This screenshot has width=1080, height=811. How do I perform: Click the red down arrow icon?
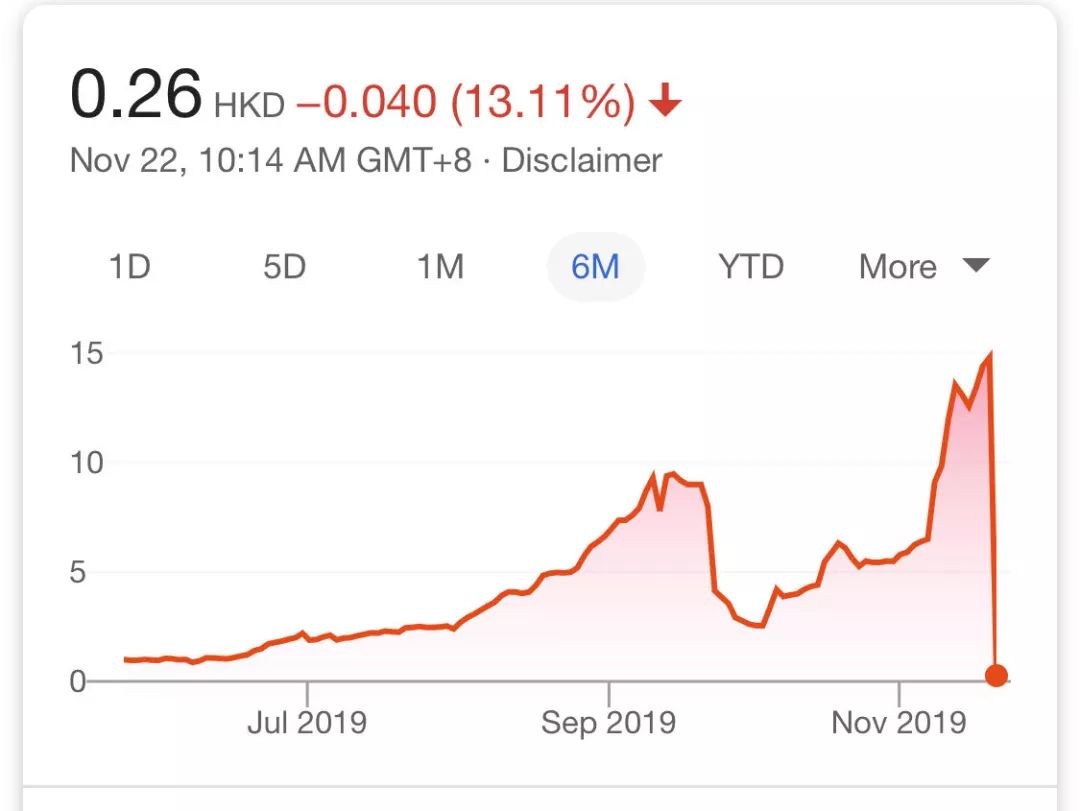(665, 101)
